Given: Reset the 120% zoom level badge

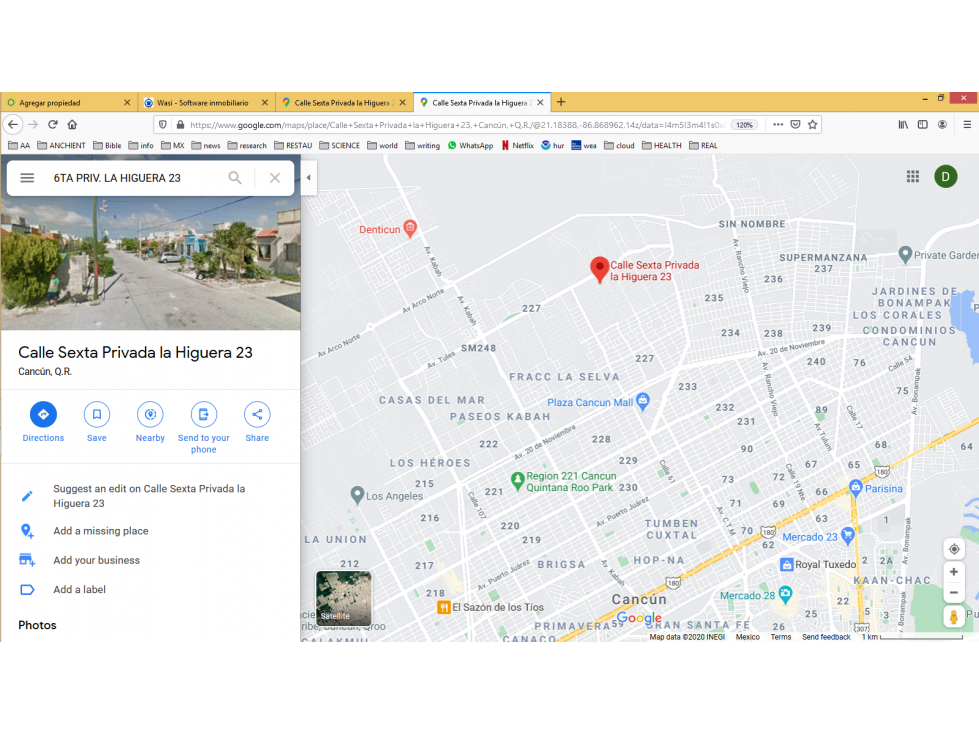Looking at the screenshot, I should (x=744, y=125).
